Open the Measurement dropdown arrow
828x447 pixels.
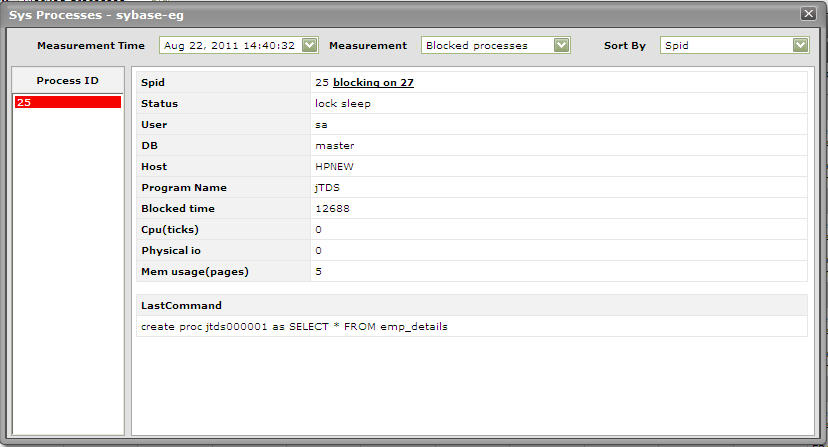click(x=561, y=45)
